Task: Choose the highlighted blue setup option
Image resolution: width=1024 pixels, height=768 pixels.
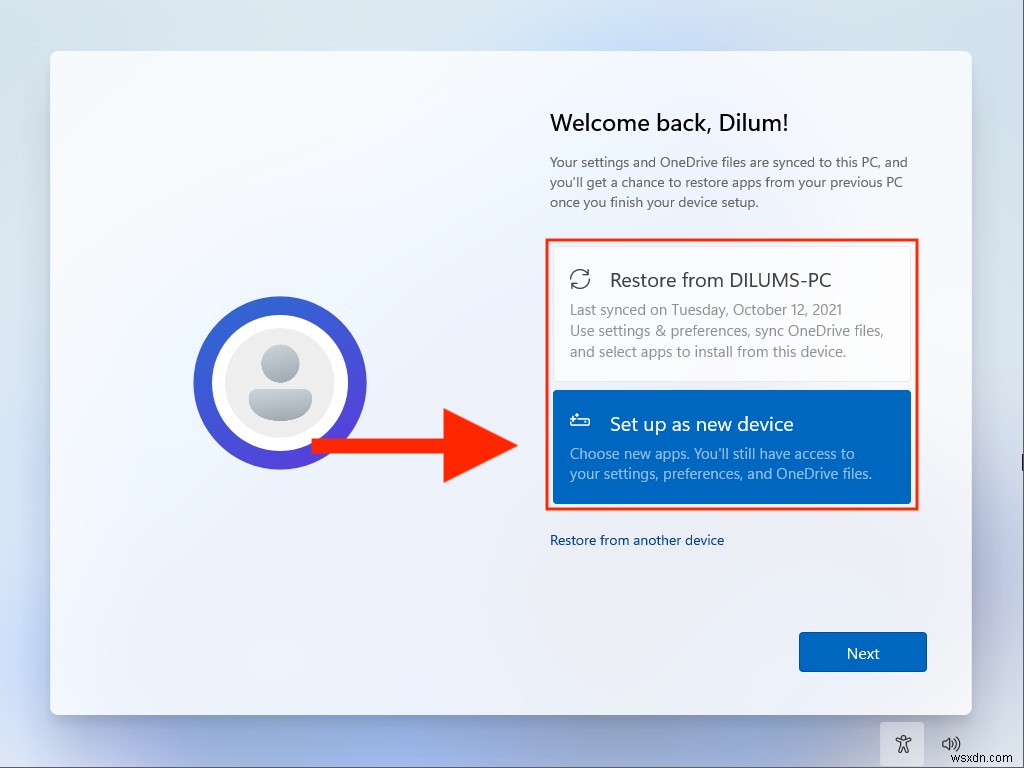Action: 731,447
